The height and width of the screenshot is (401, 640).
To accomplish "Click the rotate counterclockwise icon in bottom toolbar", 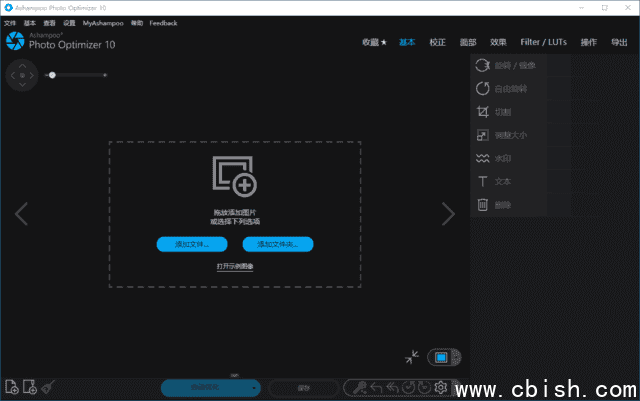I will pyautogui.click(x=408, y=387).
